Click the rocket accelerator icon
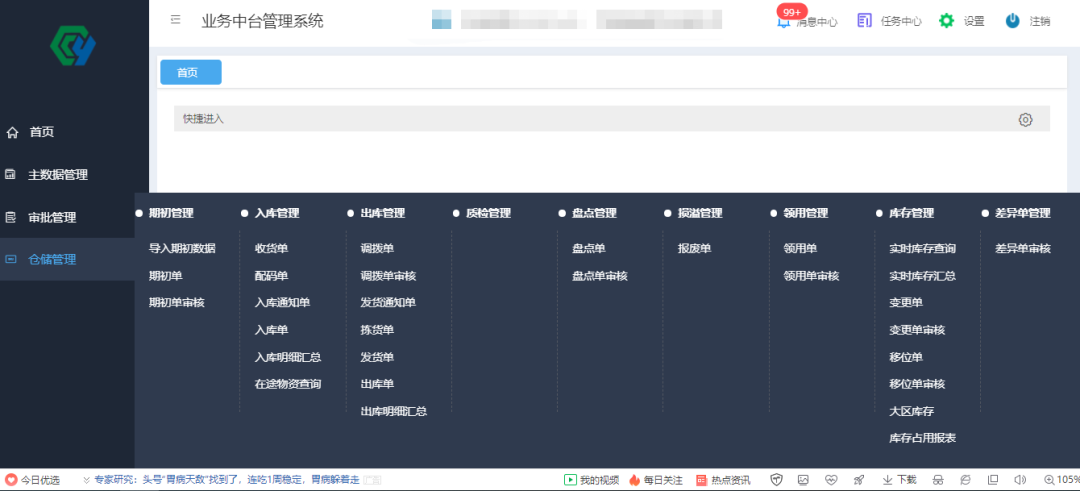1080x491 pixels. click(858, 480)
